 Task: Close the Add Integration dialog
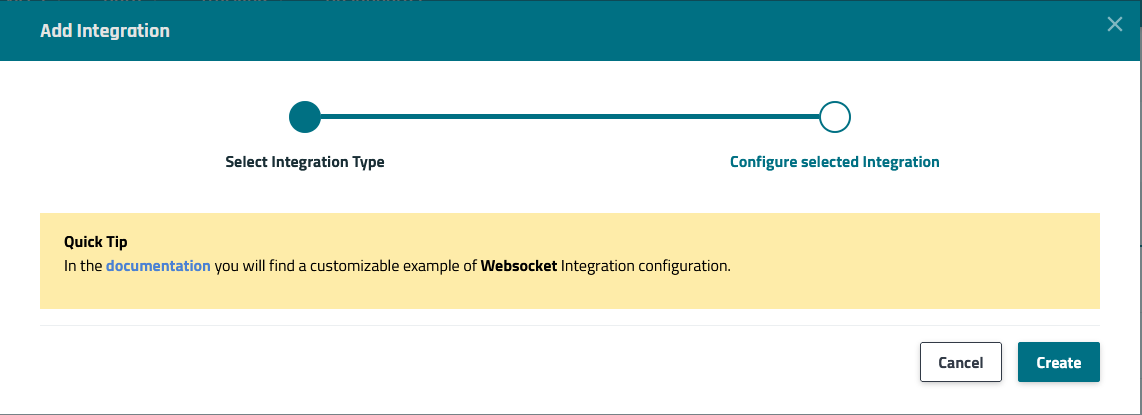tap(1115, 25)
